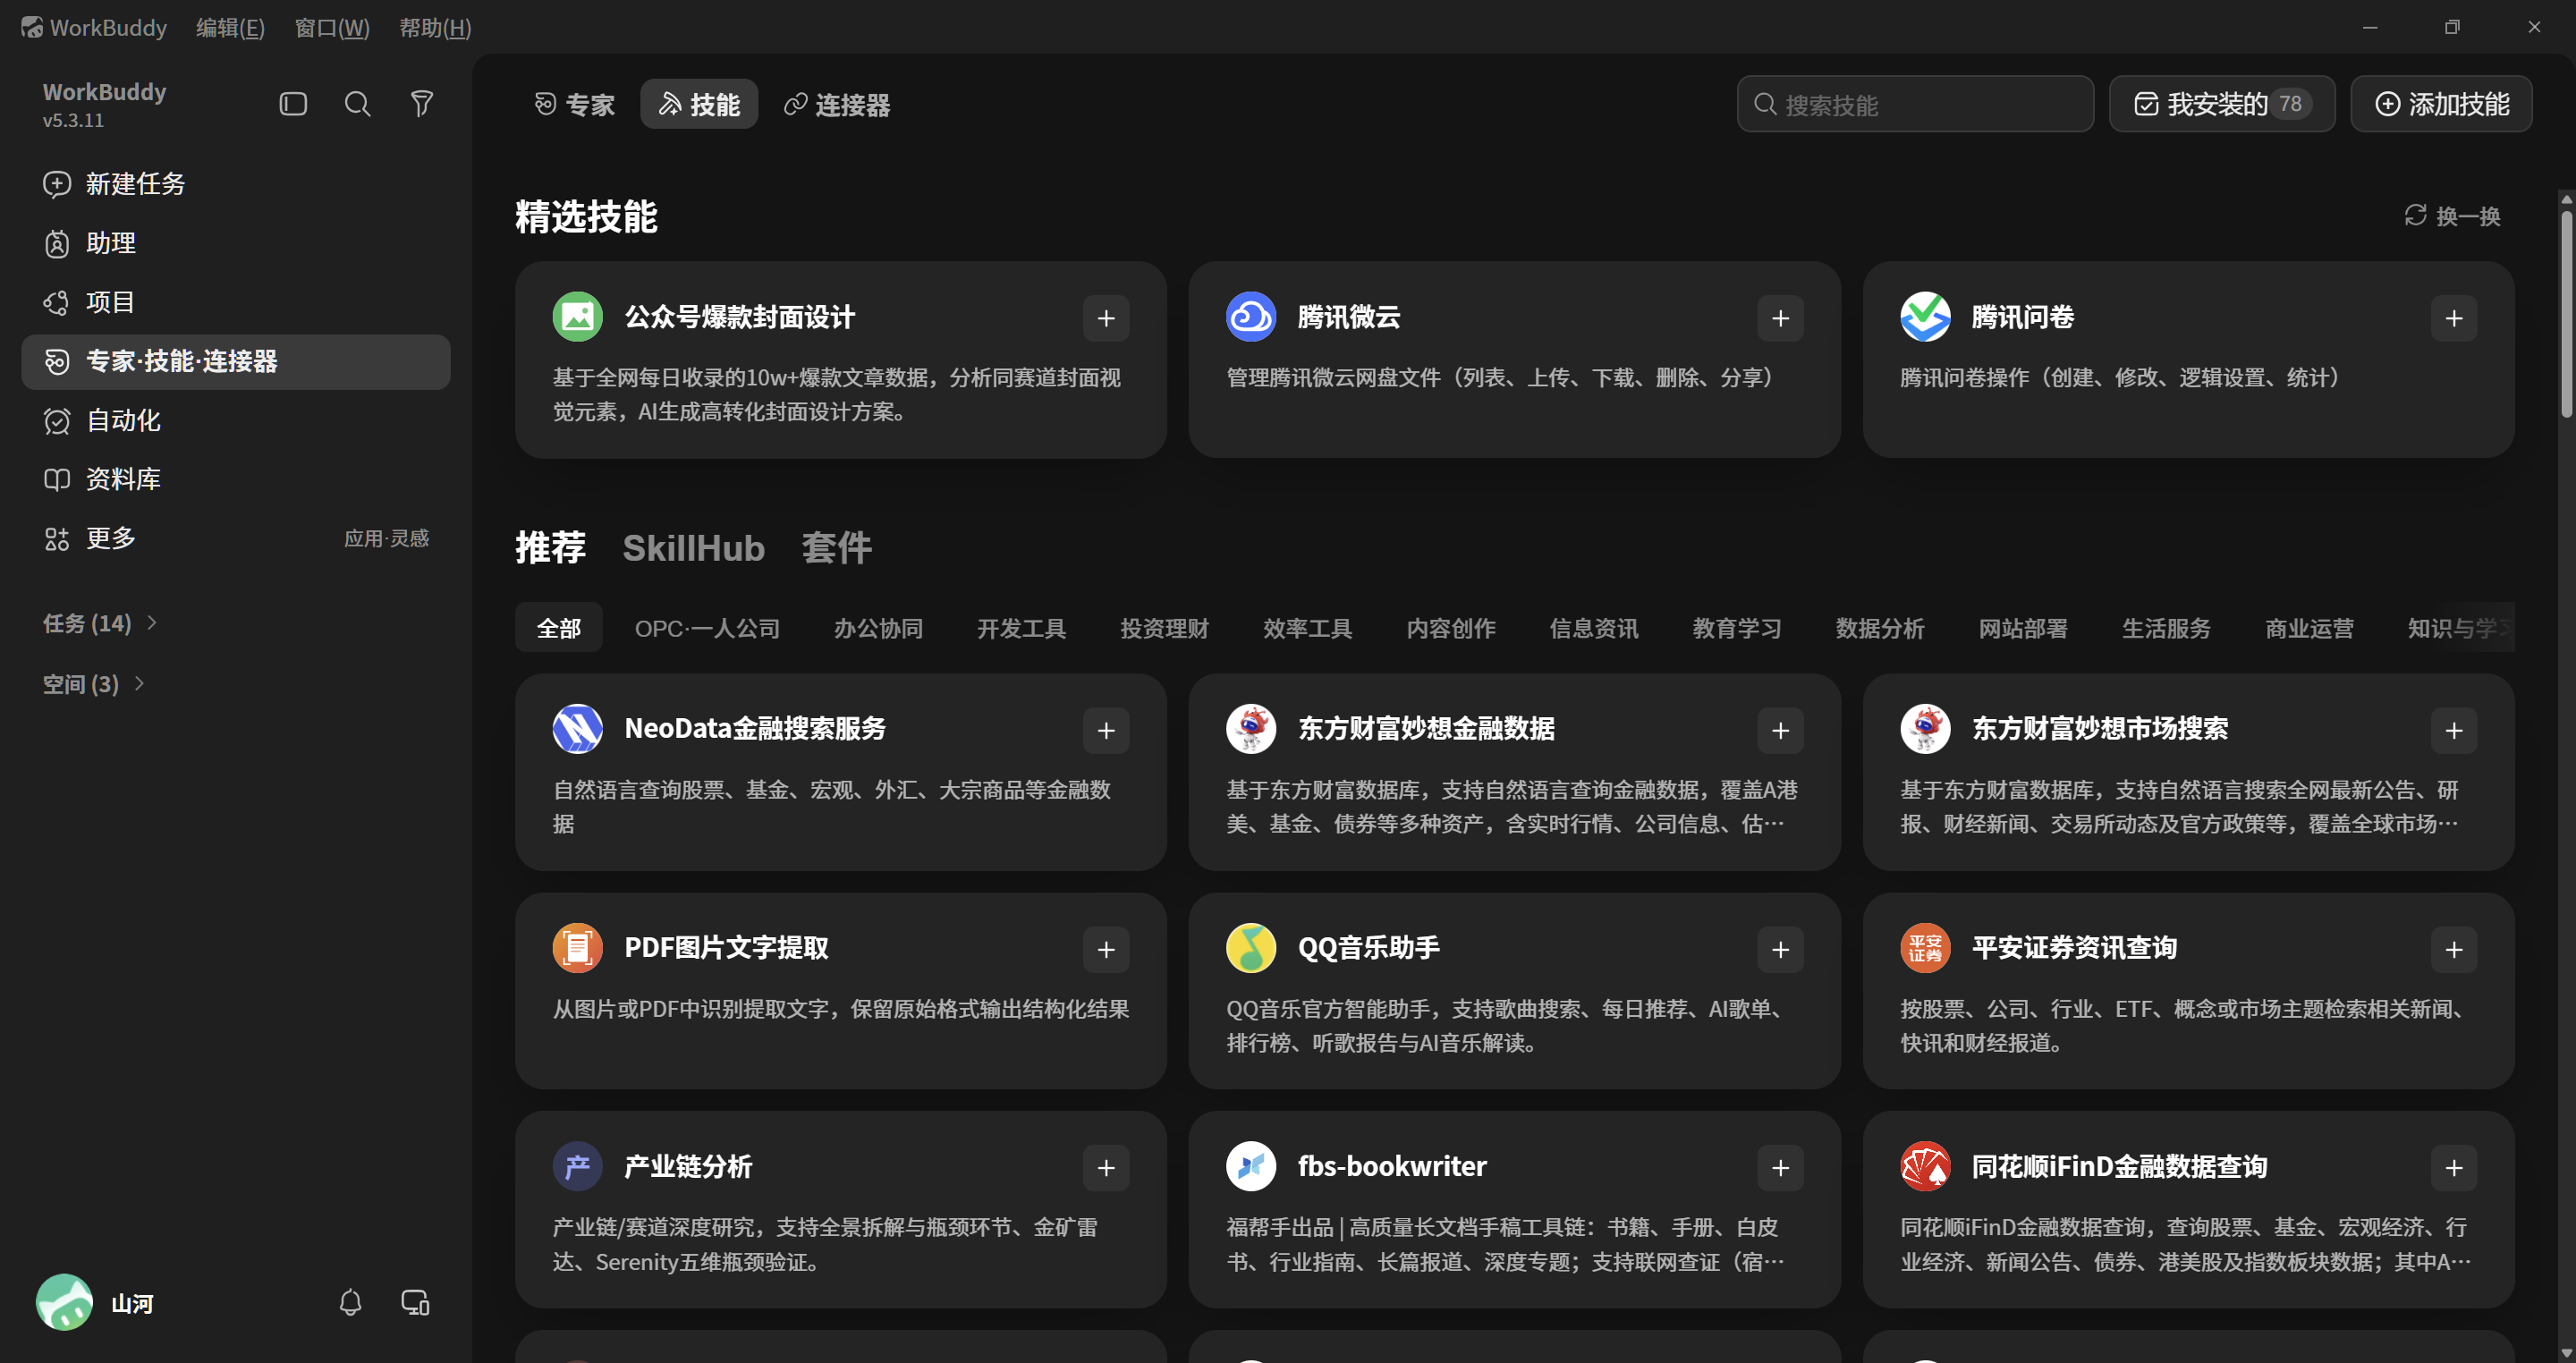Viewport: 2576px width, 1363px height.
Task: Open 更多 in the sidebar
Action: pos(236,538)
